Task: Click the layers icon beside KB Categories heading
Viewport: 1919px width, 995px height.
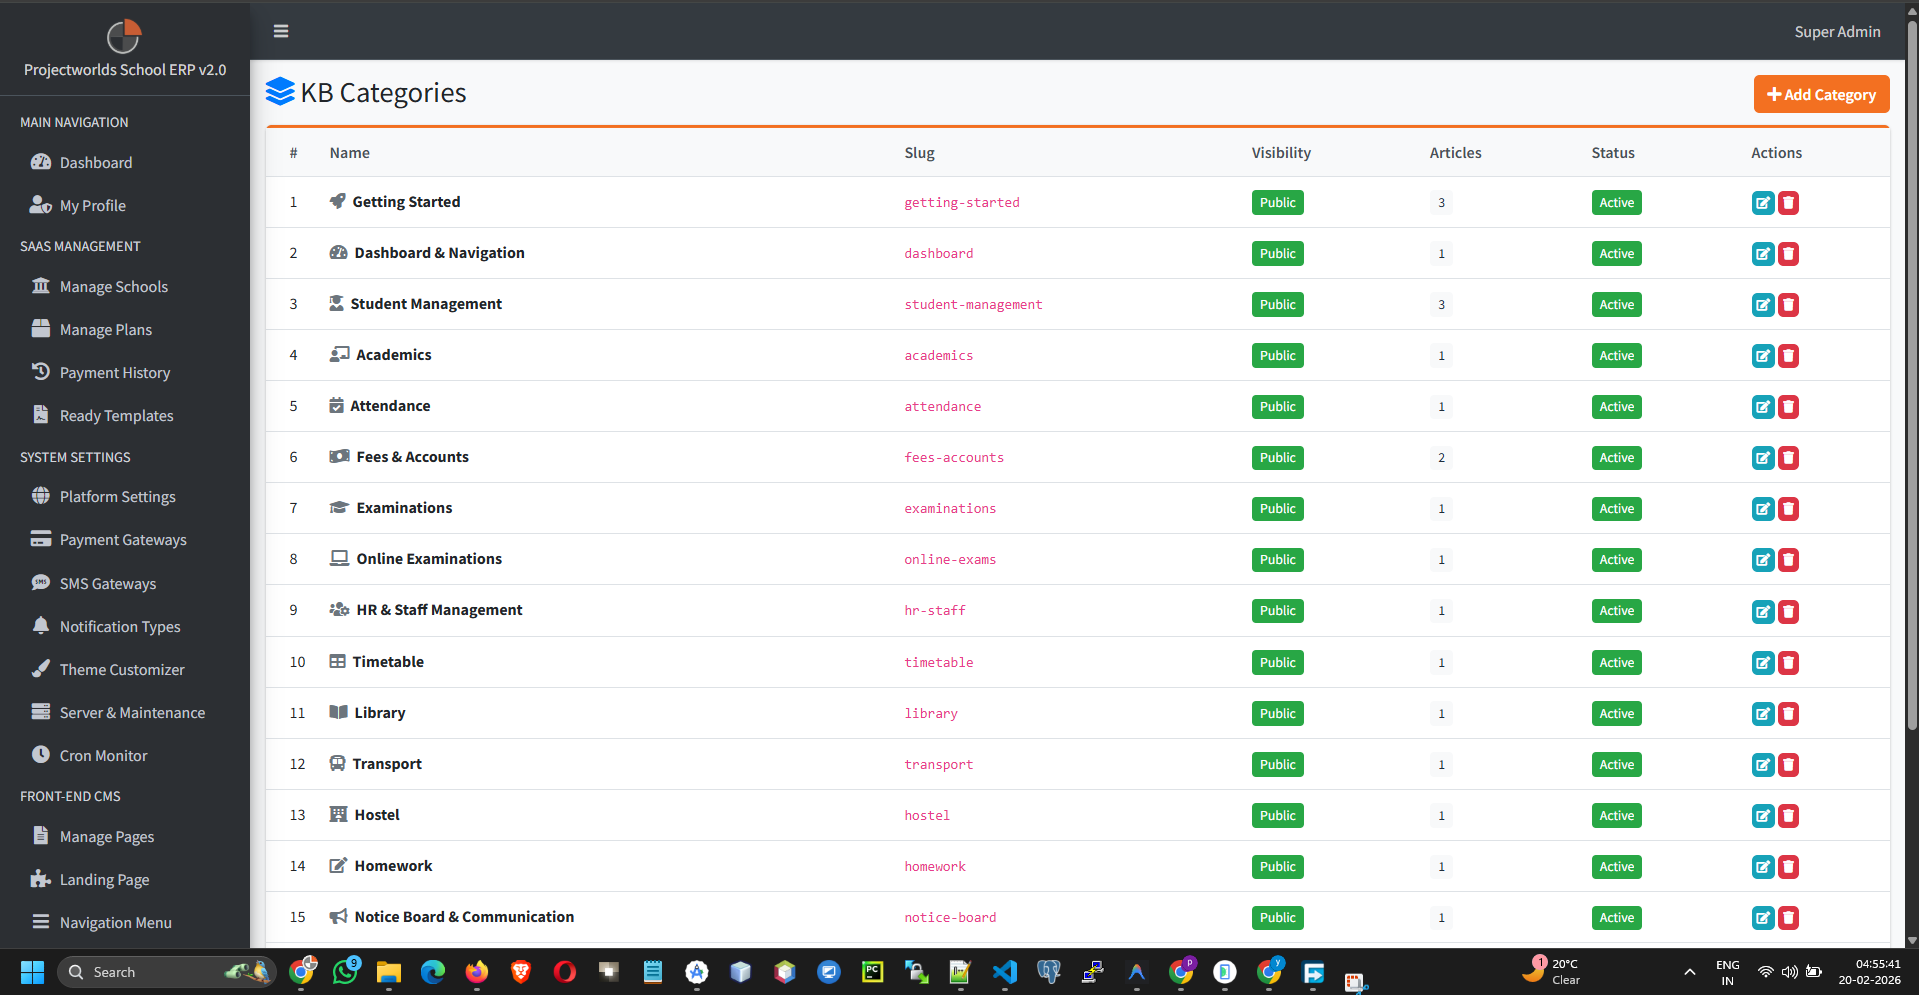Action: tap(279, 91)
